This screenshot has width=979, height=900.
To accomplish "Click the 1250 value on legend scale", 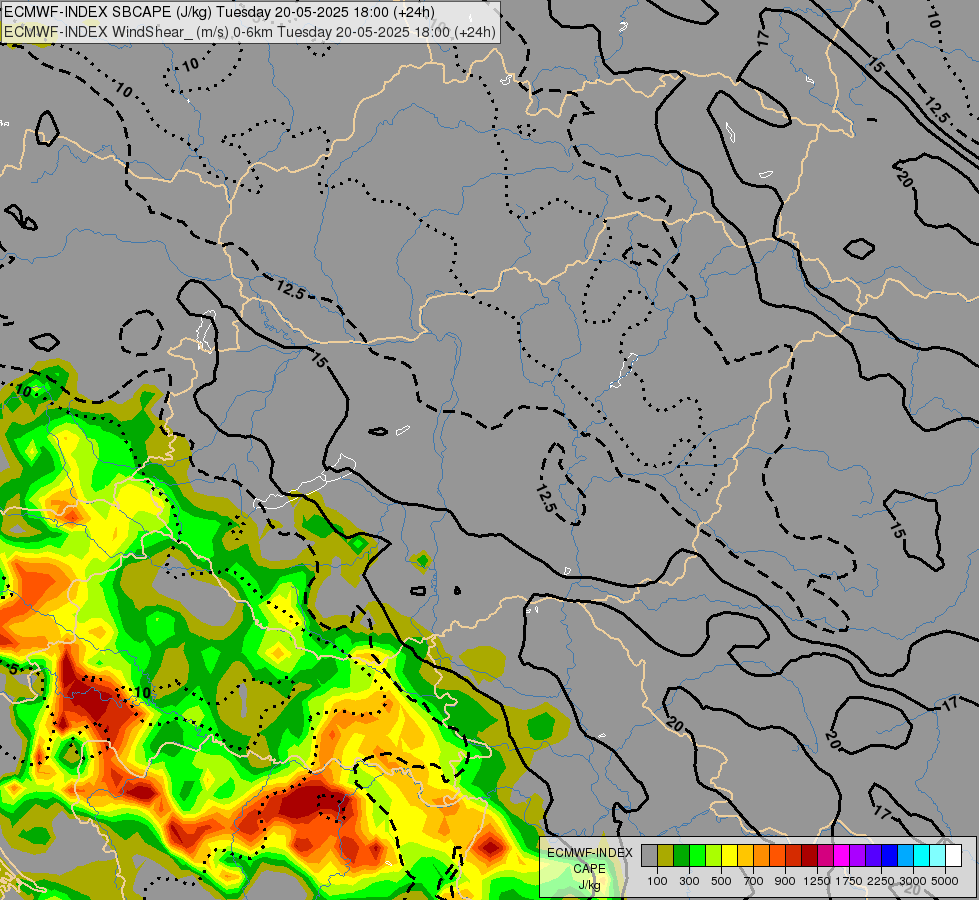I will pos(817,881).
